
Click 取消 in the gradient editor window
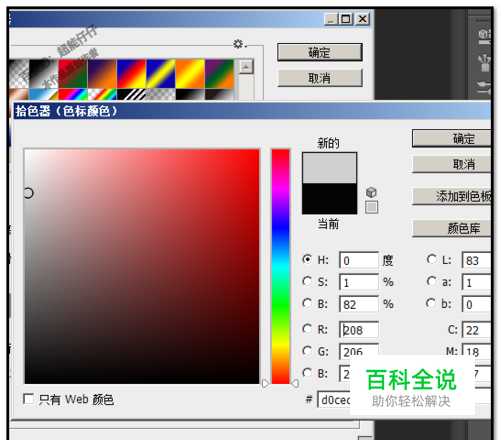[x=320, y=78]
